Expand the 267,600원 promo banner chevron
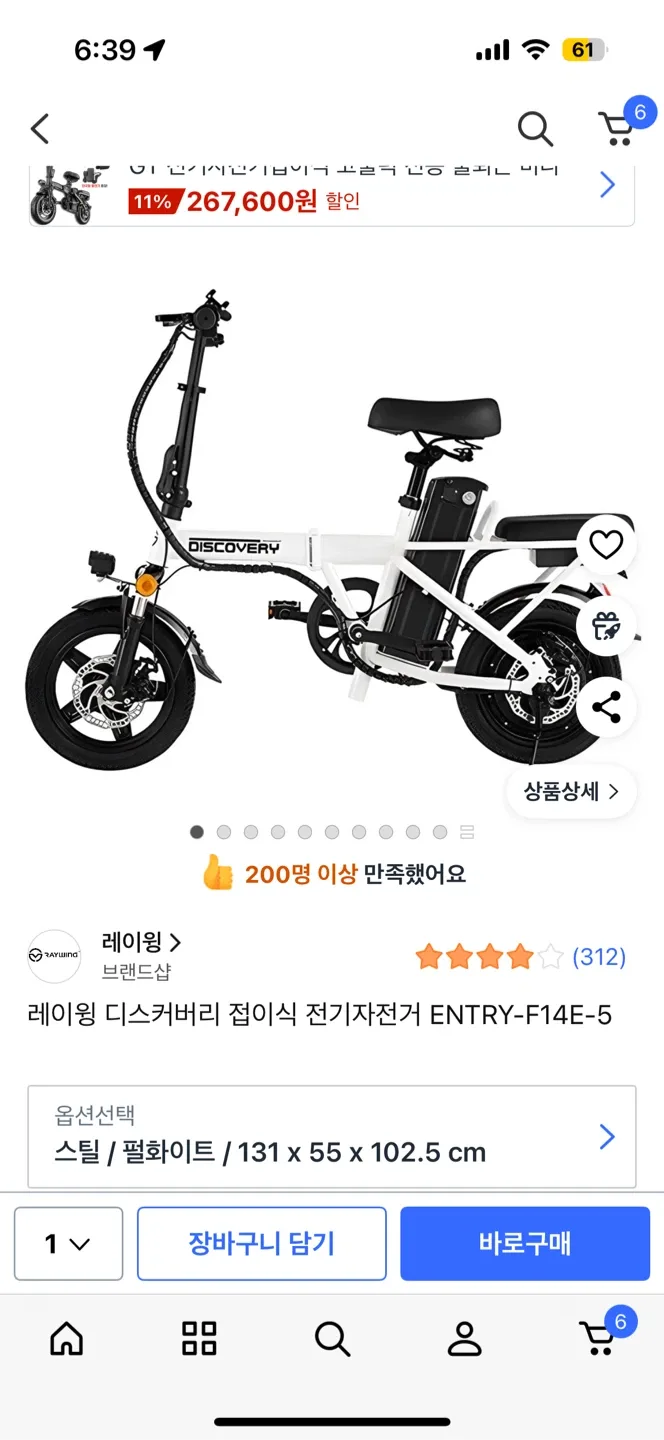The width and height of the screenshot is (664, 1440). [x=607, y=185]
